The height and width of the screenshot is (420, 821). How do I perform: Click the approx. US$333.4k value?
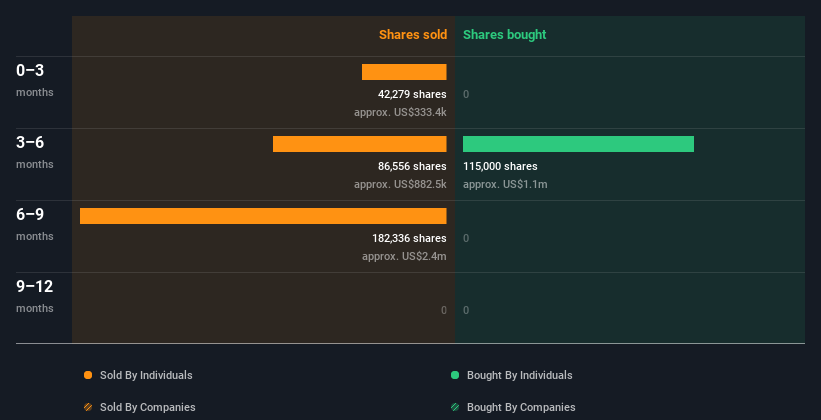[400, 112]
